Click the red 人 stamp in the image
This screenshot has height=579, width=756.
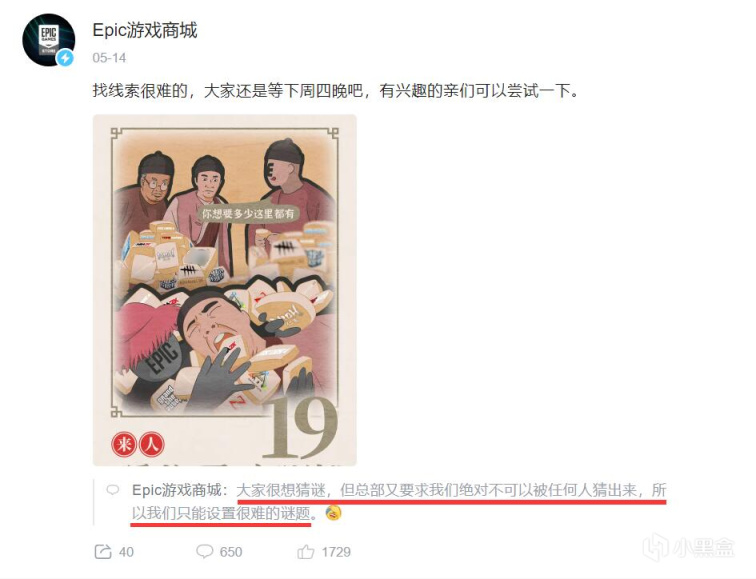[152, 444]
